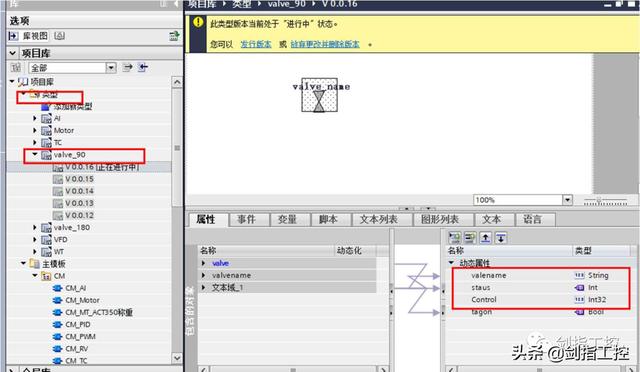Viewport: 640px width, 372px height.
Task: Click the move-up arrow icon above interface list
Action: (x=485, y=238)
